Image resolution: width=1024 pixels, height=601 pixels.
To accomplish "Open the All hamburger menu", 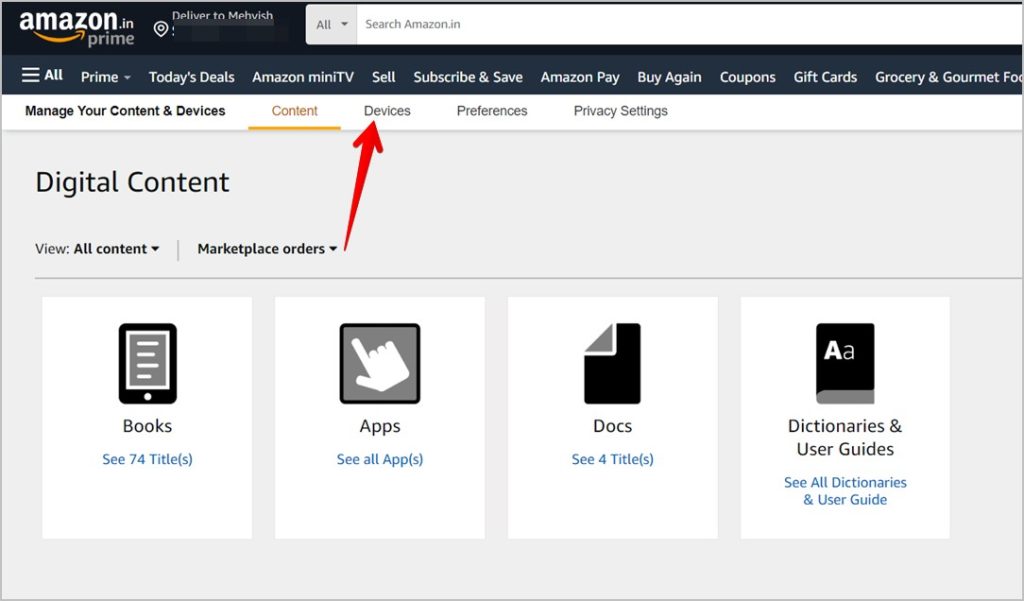I will [42, 75].
